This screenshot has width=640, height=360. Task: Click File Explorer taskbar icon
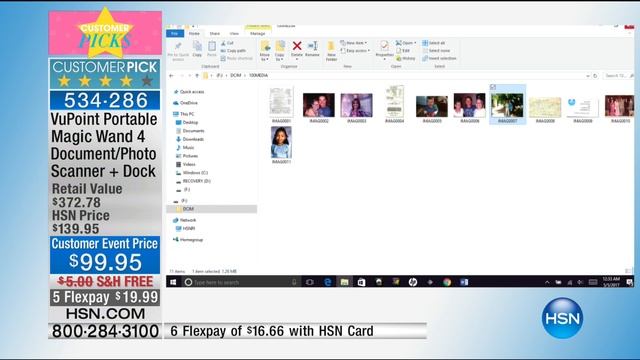tap(344, 282)
